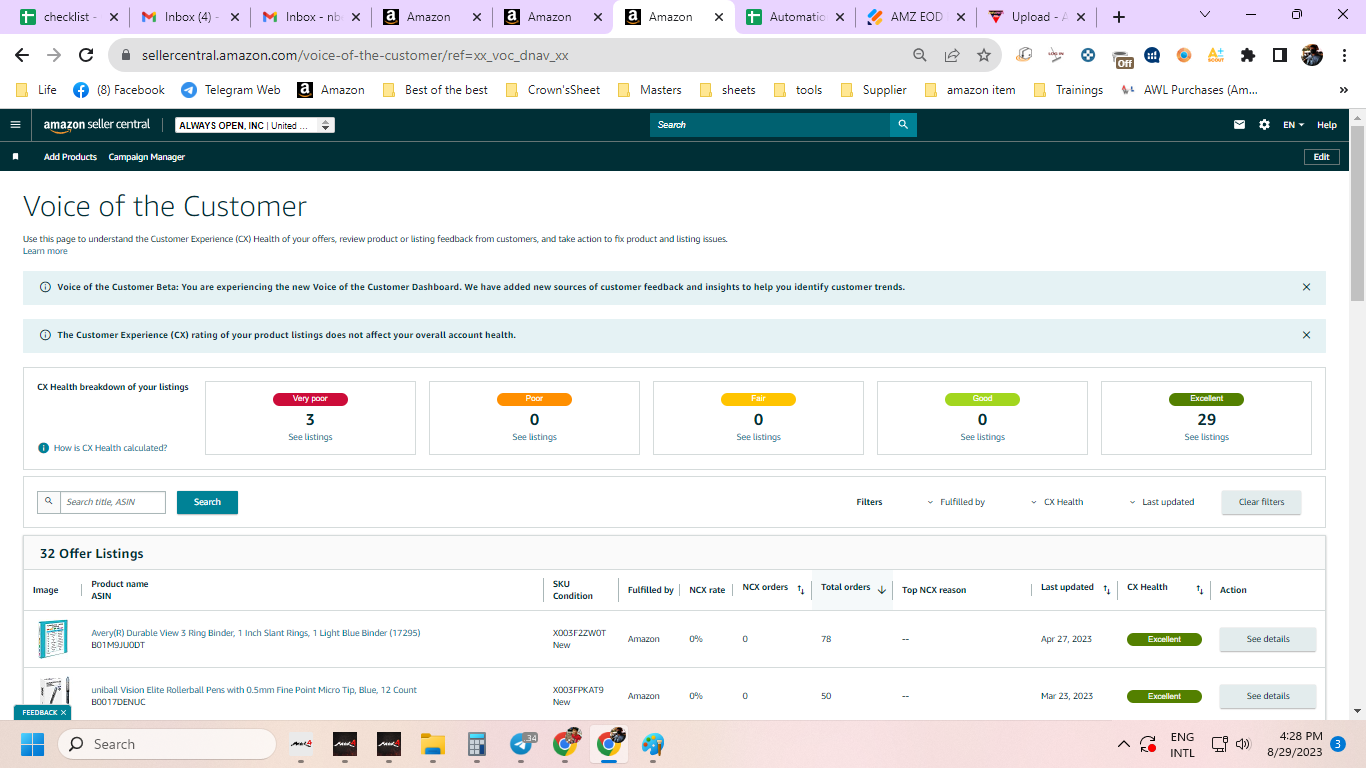The image size is (1366, 768).
Task: Click the teal Search button for listings
Action: tap(207, 502)
